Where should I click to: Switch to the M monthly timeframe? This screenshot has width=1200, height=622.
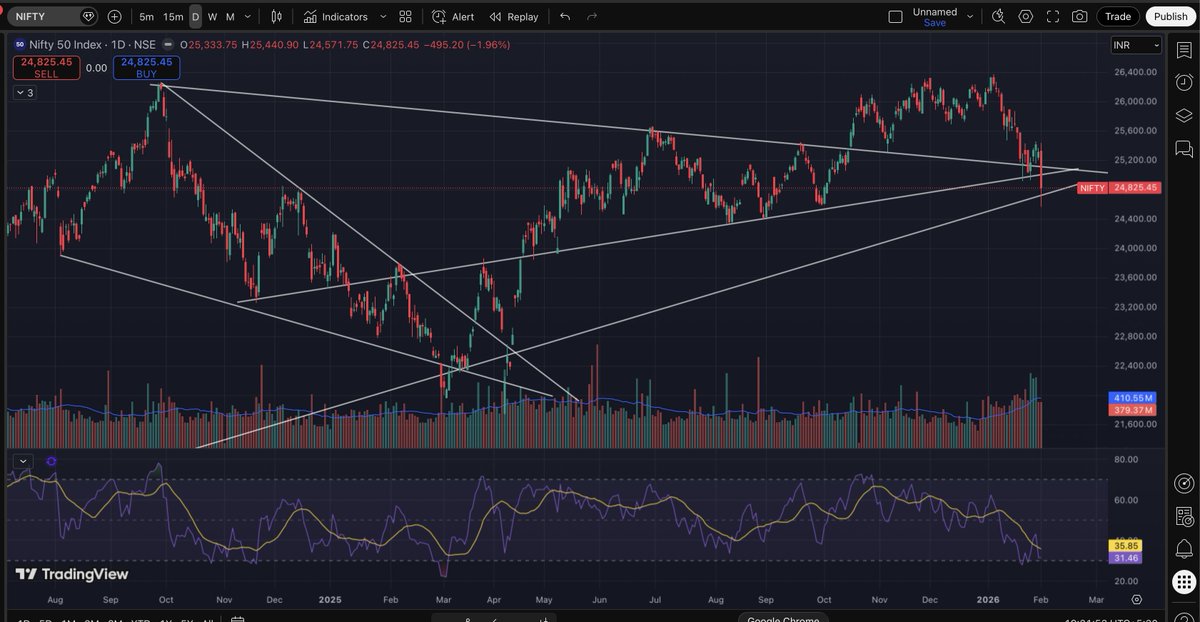tap(230, 16)
